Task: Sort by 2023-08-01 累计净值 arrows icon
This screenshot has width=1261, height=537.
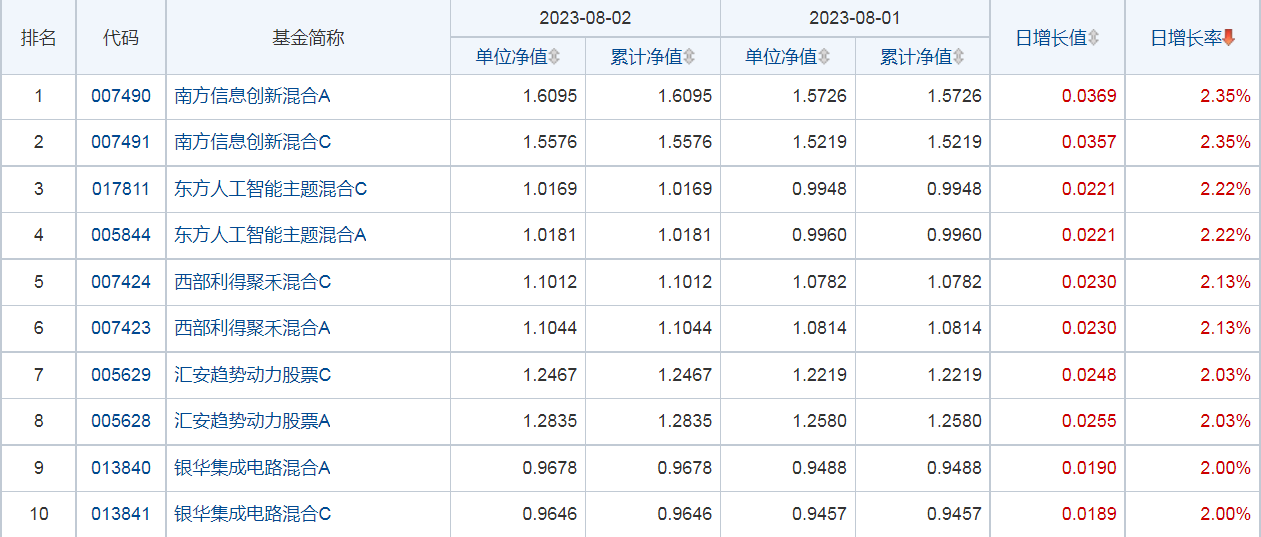Action: click(x=959, y=57)
